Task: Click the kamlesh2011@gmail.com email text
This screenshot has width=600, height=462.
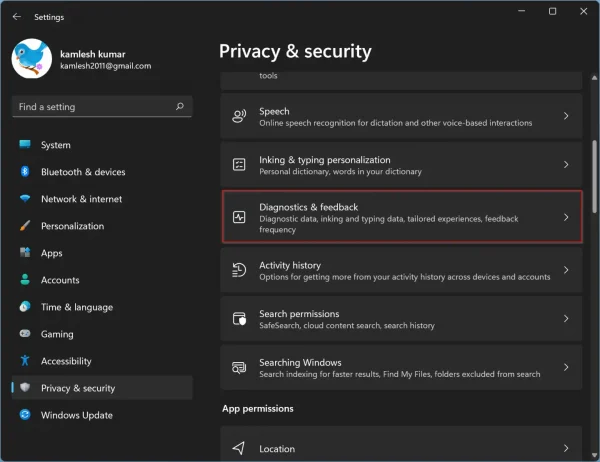Action: coord(106,66)
